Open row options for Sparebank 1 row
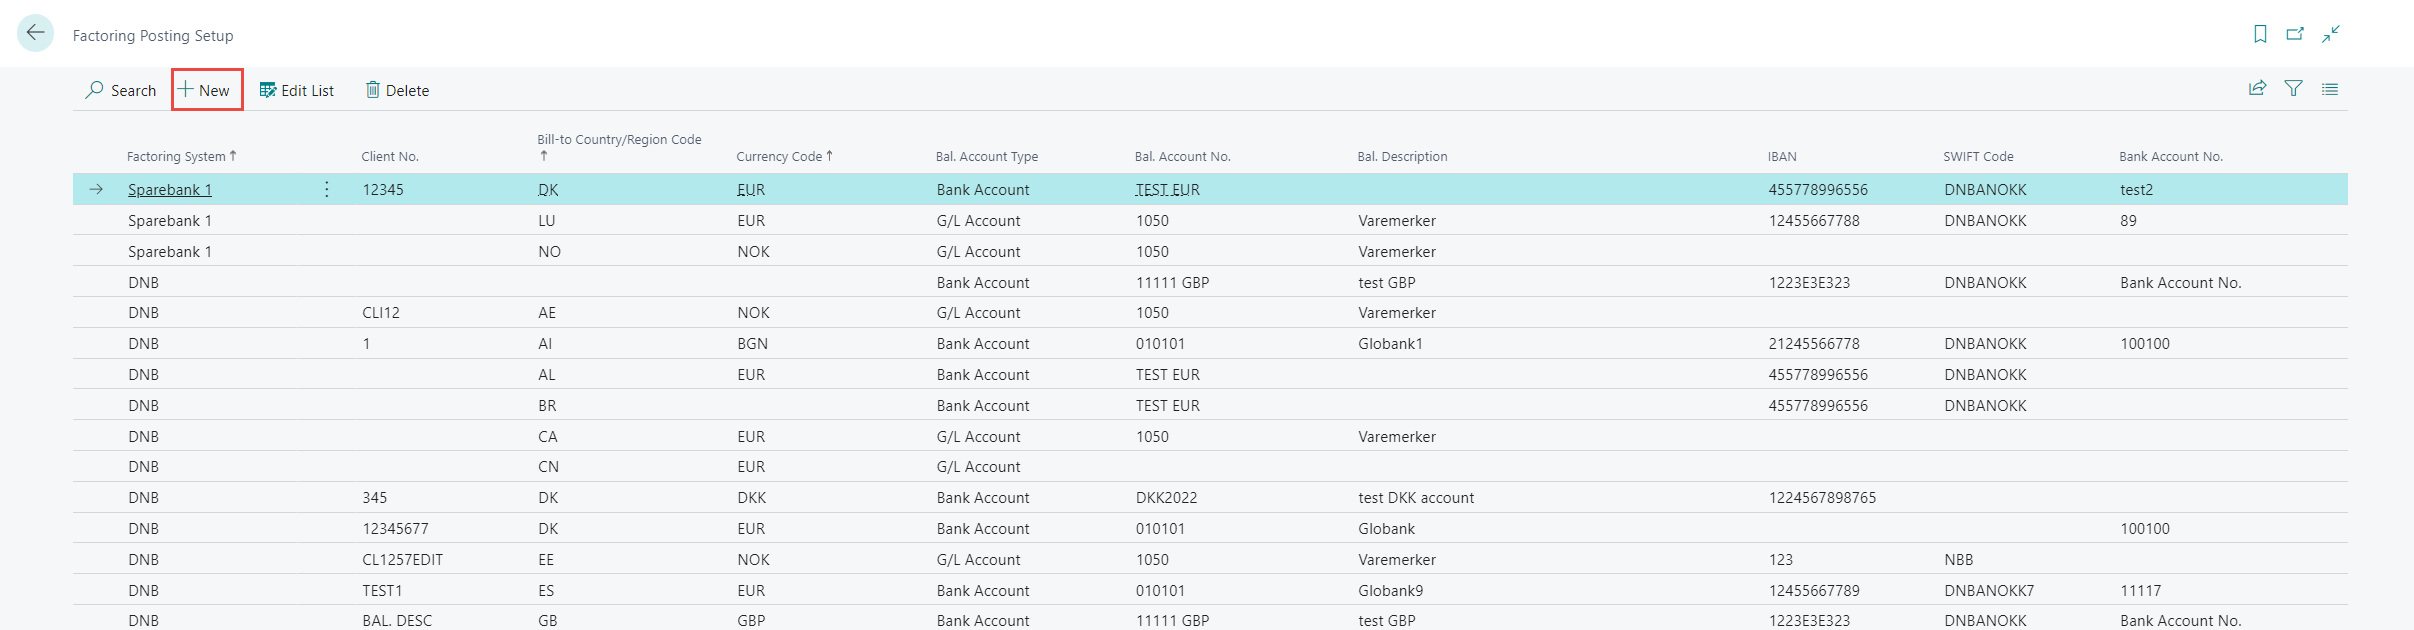2414x630 pixels. (x=327, y=189)
